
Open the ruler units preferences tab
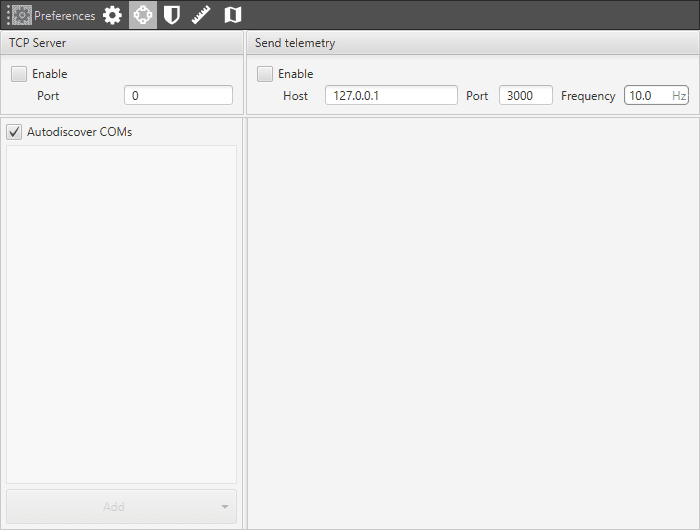click(x=201, y=15)
